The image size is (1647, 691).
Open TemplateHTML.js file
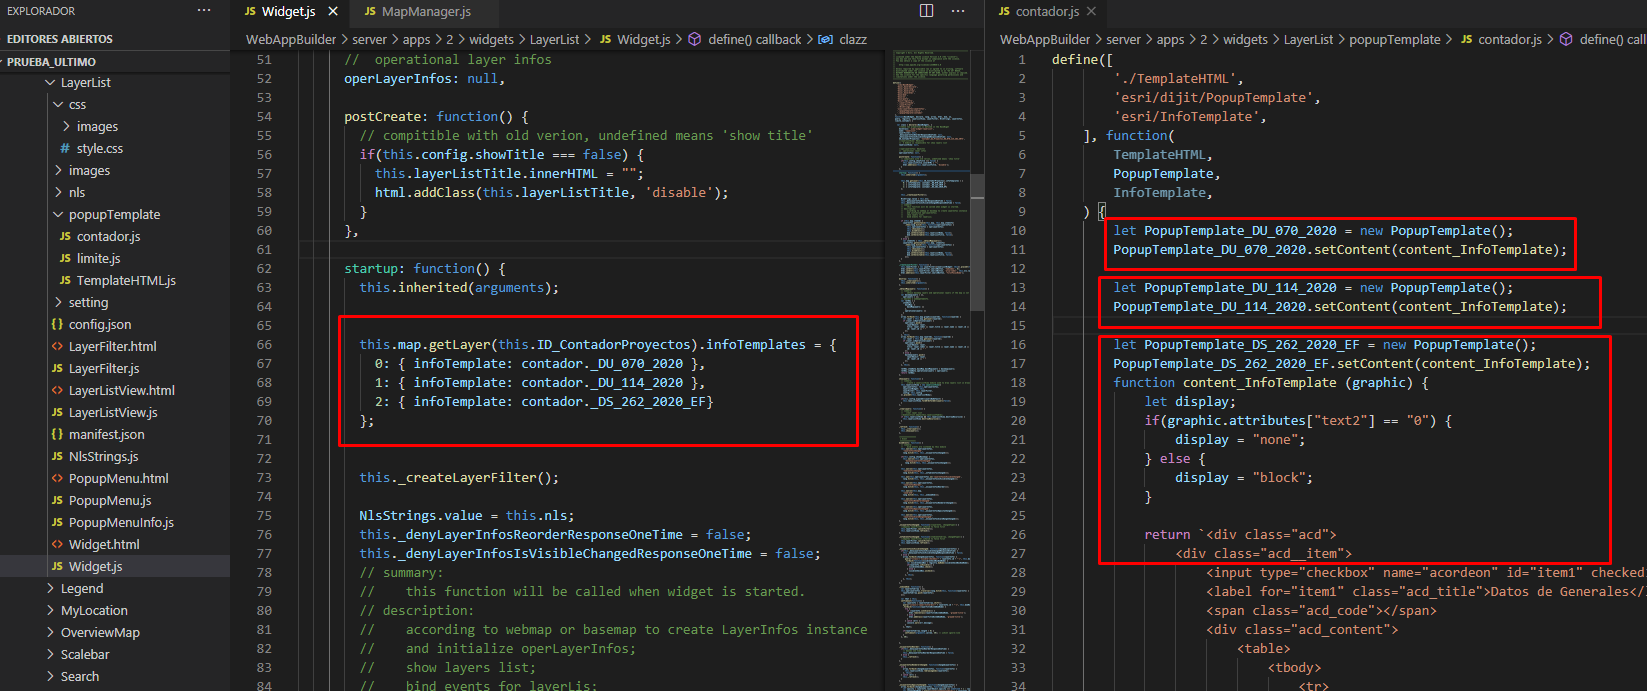pos(126,281)
